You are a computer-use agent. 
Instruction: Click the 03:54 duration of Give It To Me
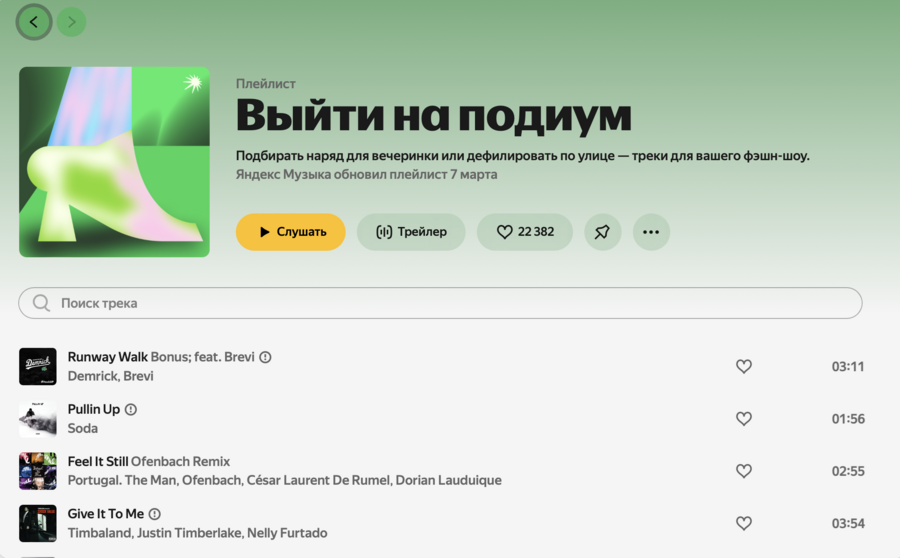pos(848,523)
